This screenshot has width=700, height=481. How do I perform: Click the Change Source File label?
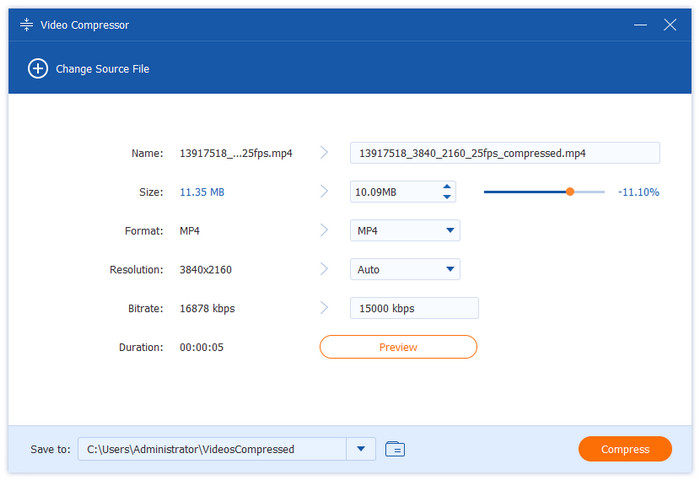(x=102, y=69)
